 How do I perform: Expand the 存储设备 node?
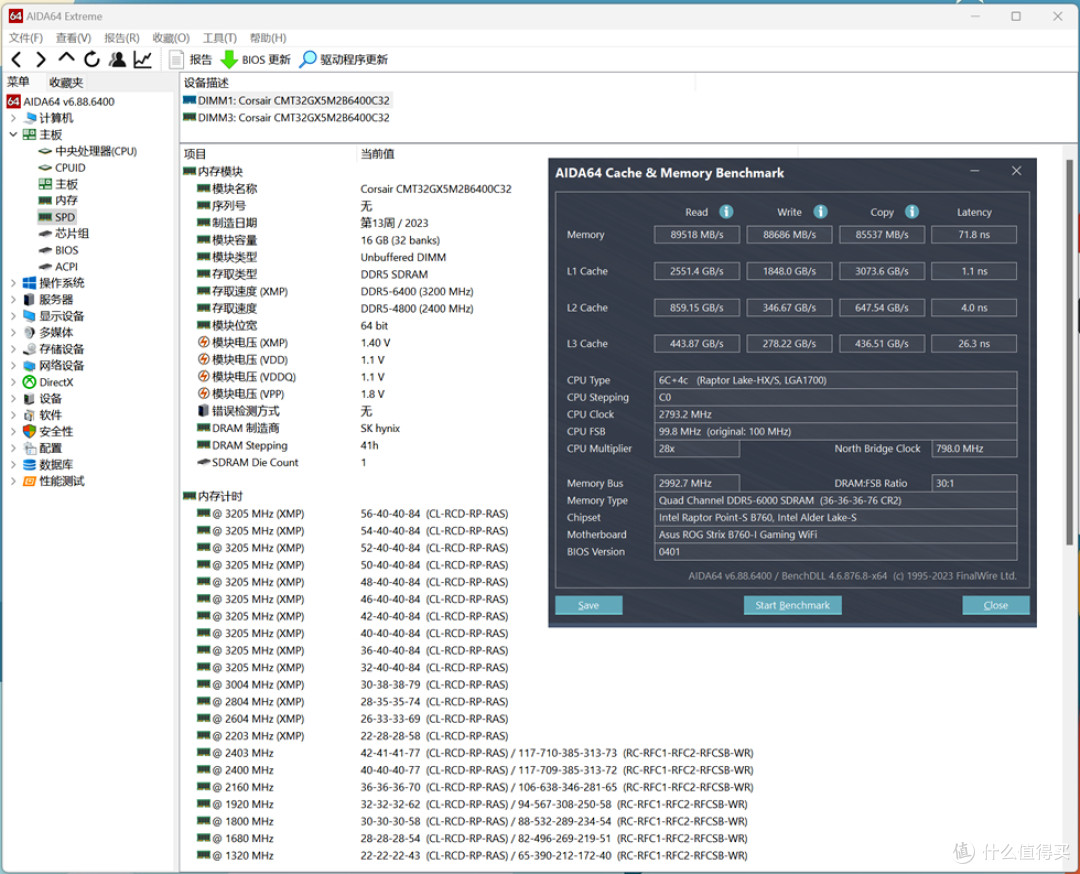[x=13, y=349]
